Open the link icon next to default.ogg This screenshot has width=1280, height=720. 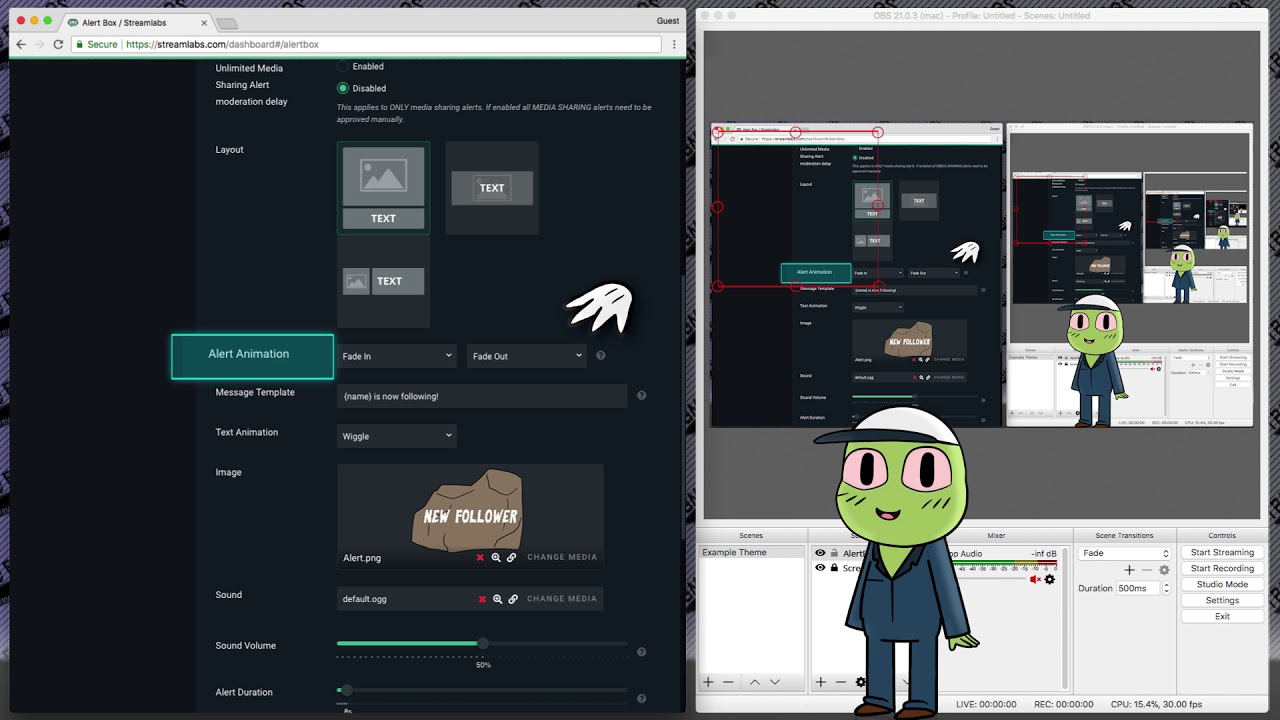[x=514, y=598]
